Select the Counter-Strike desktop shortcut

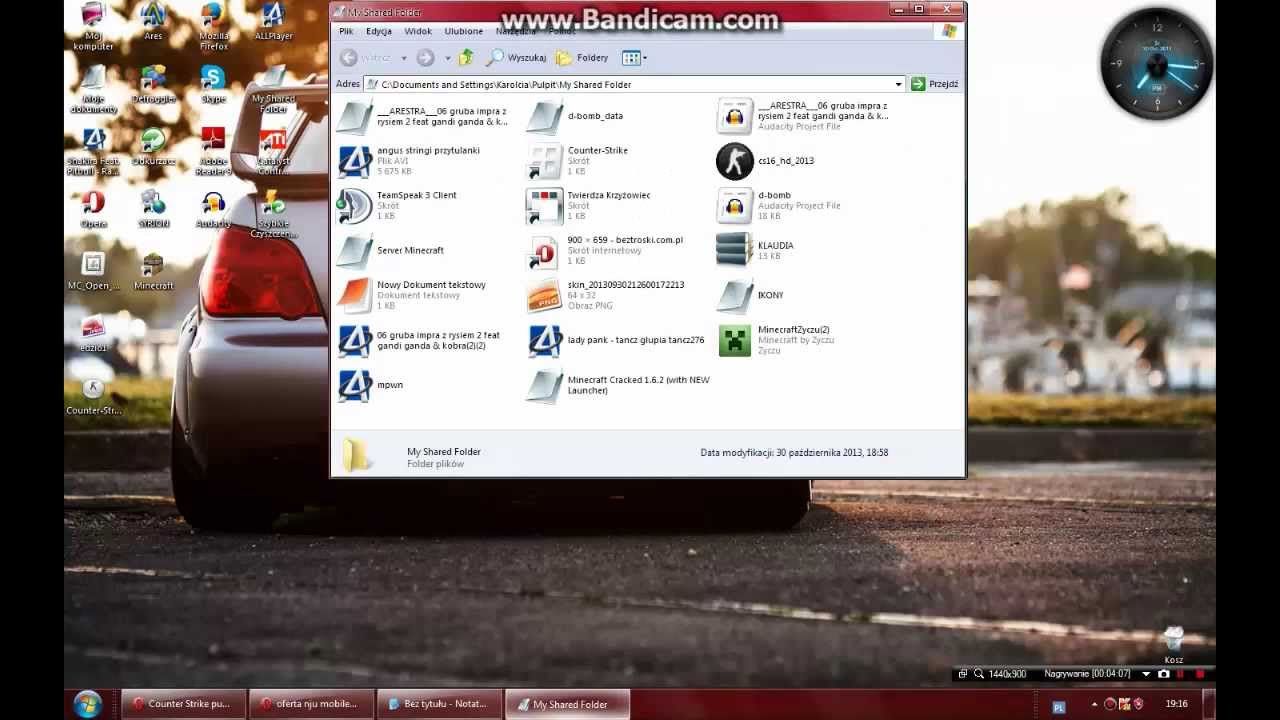[93, 396]
